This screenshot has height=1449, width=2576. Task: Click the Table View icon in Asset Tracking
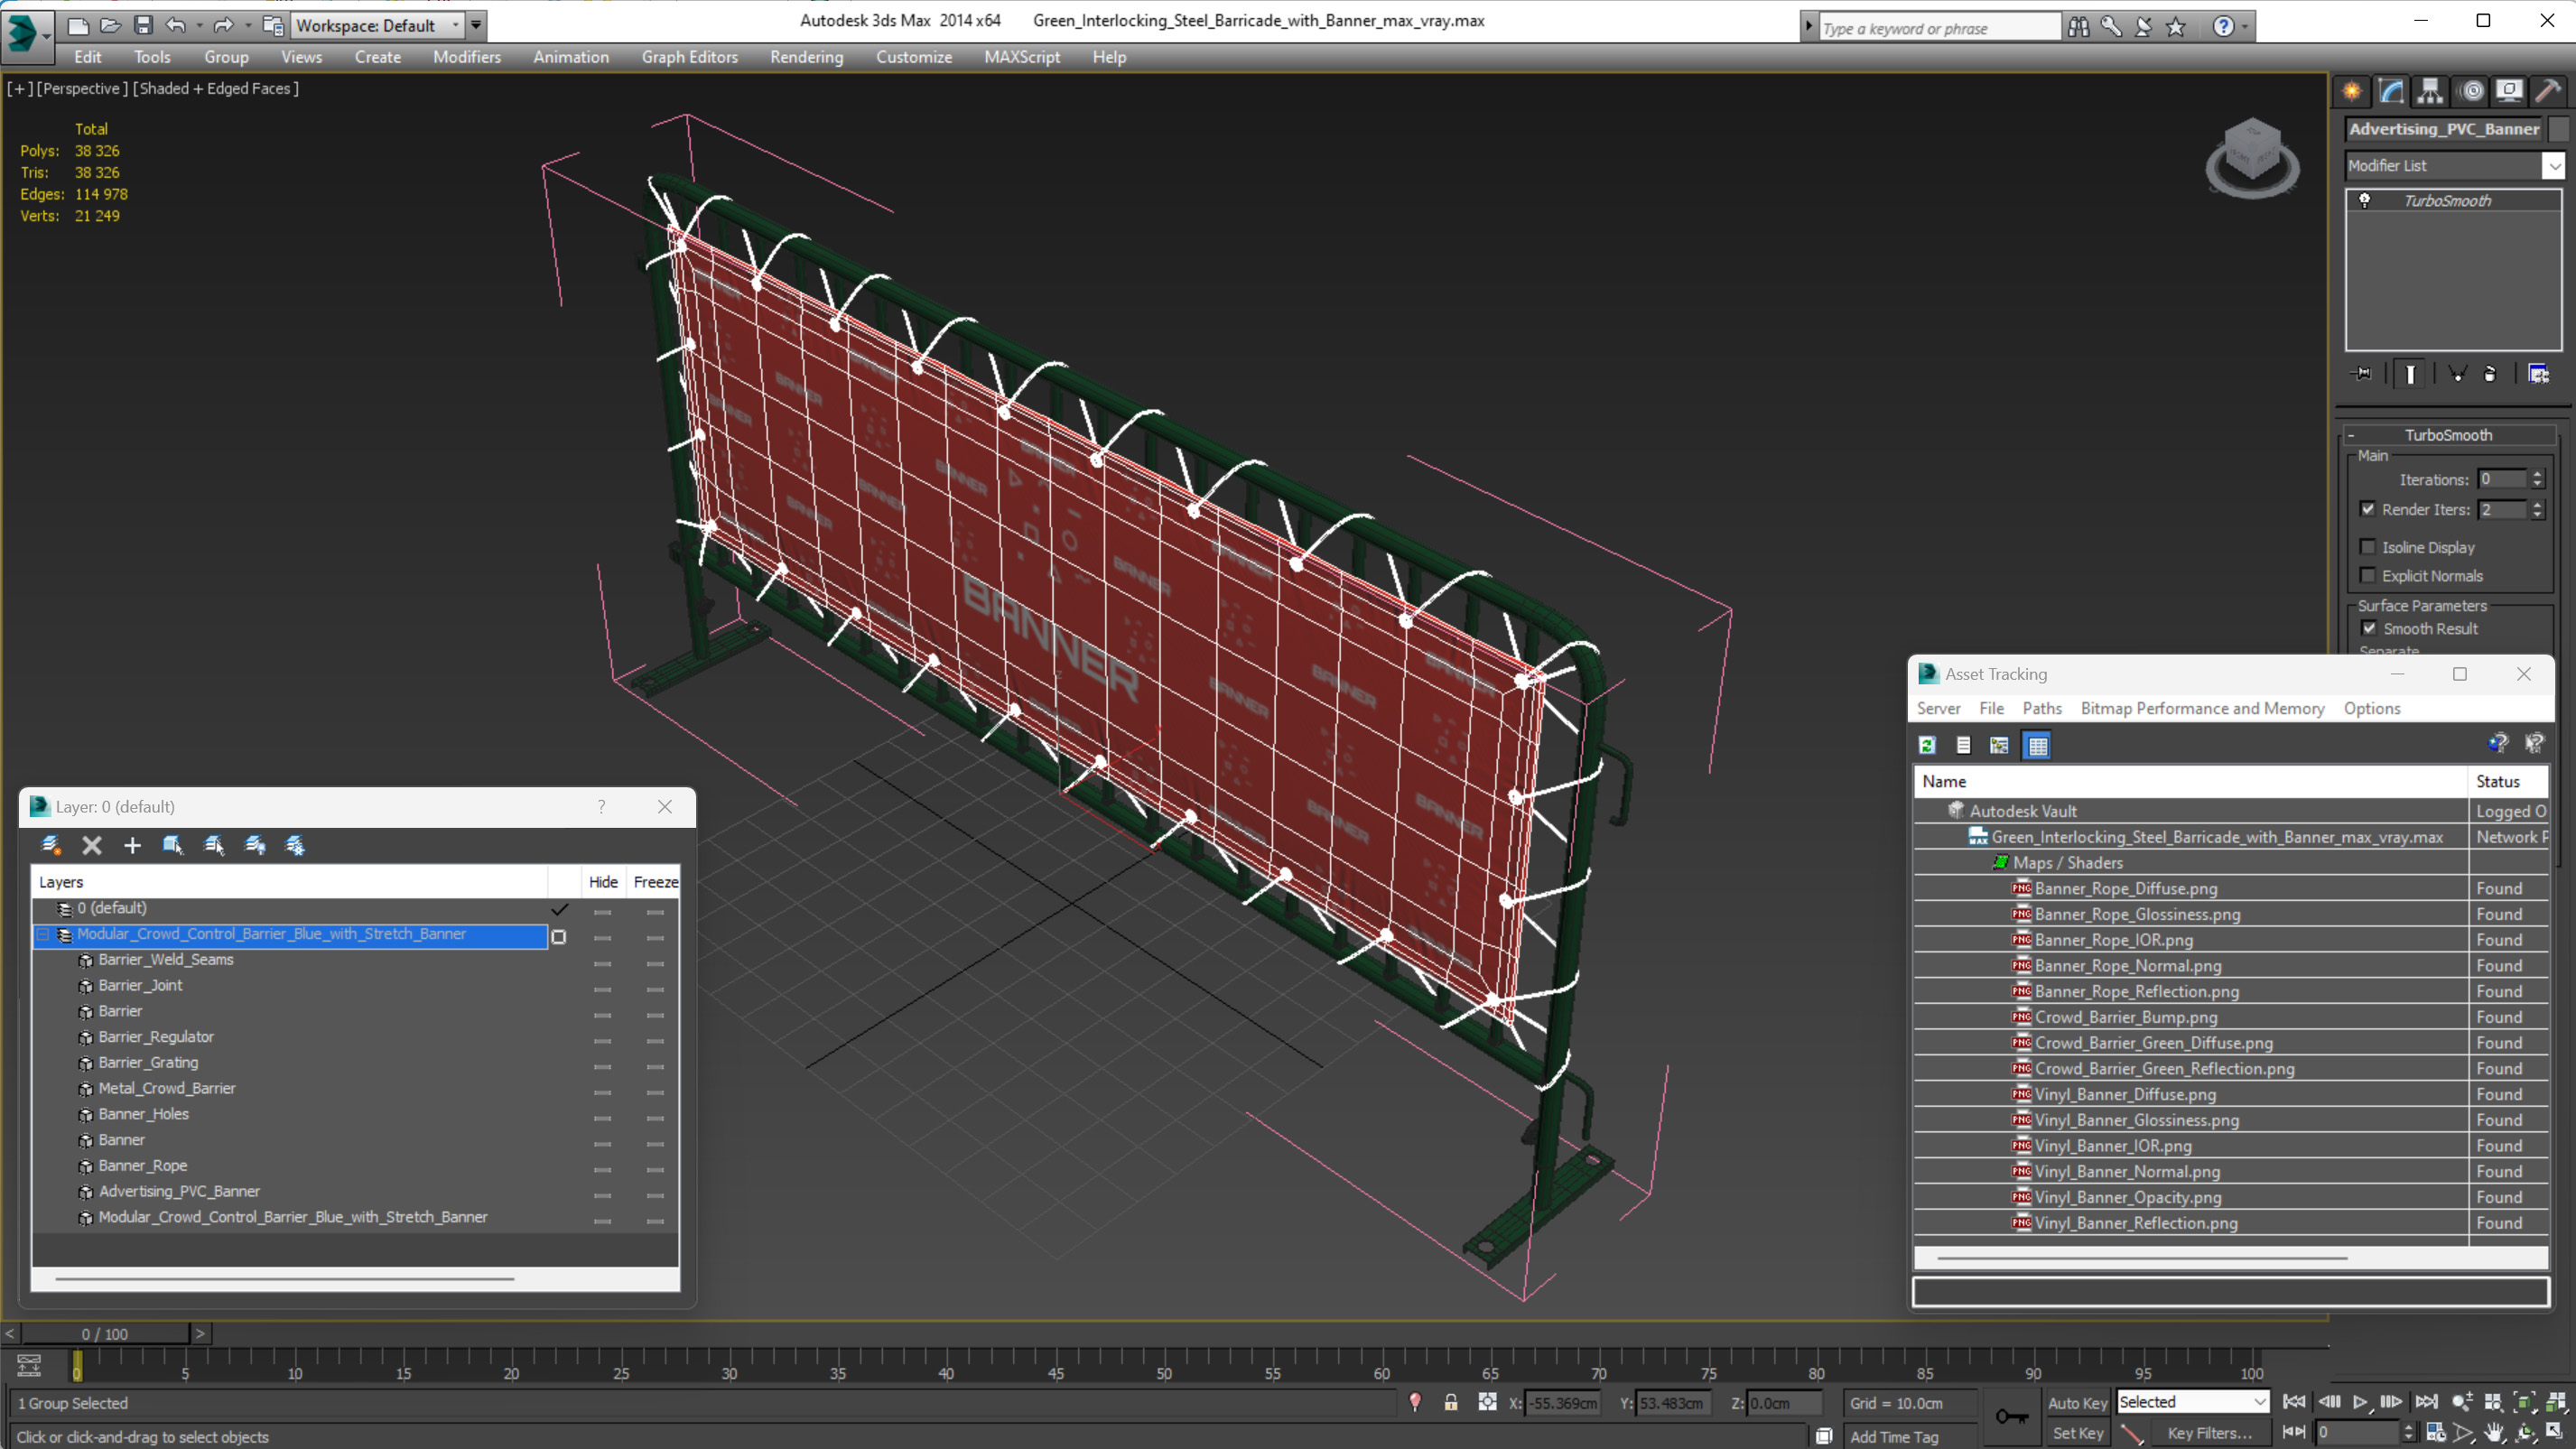click(x=2037, y=745)
